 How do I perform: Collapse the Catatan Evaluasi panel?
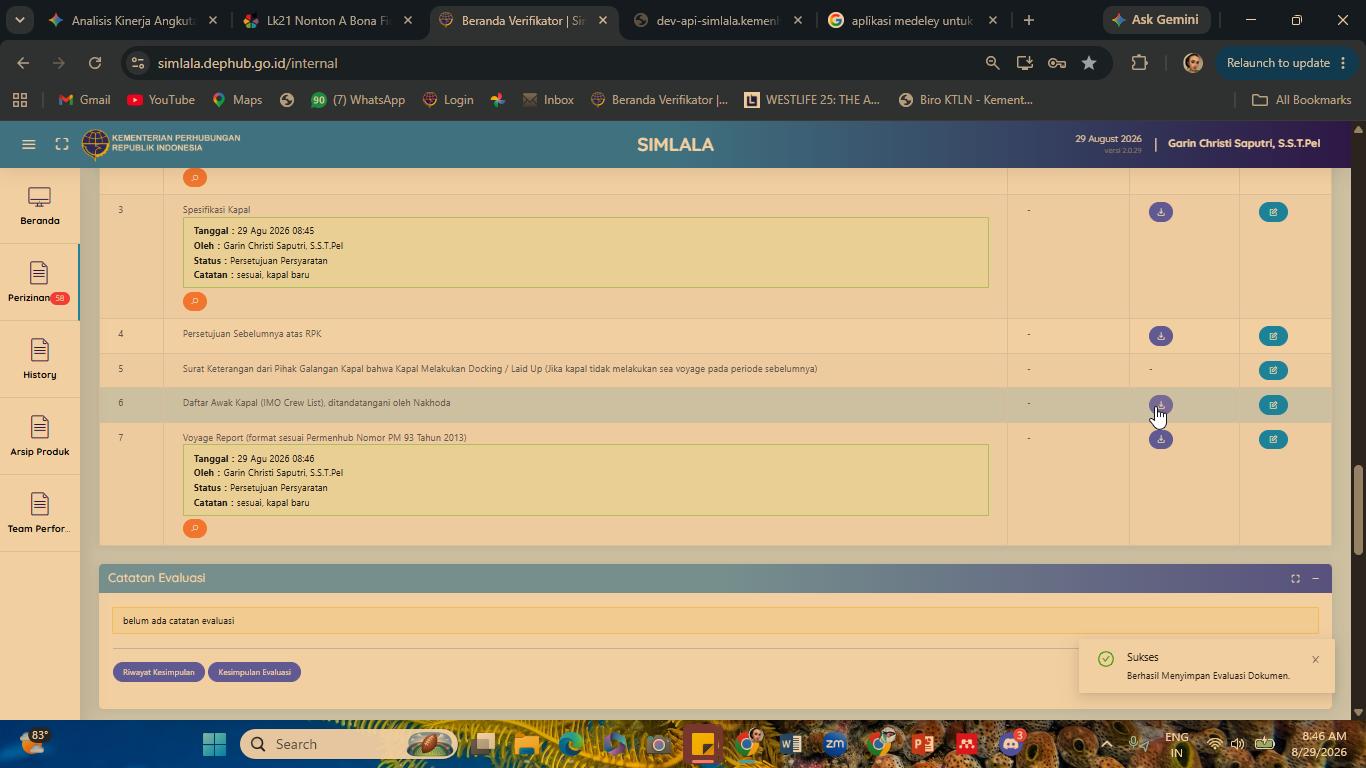(x=1315, y=578)
